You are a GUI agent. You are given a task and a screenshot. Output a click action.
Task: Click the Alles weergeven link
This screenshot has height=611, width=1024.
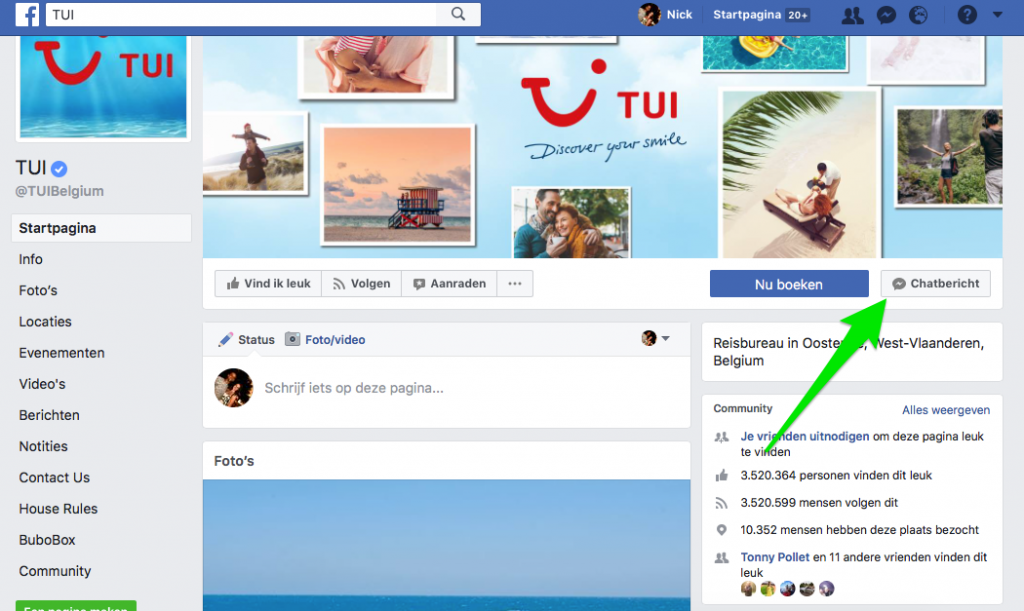click(x=946, y=410)
